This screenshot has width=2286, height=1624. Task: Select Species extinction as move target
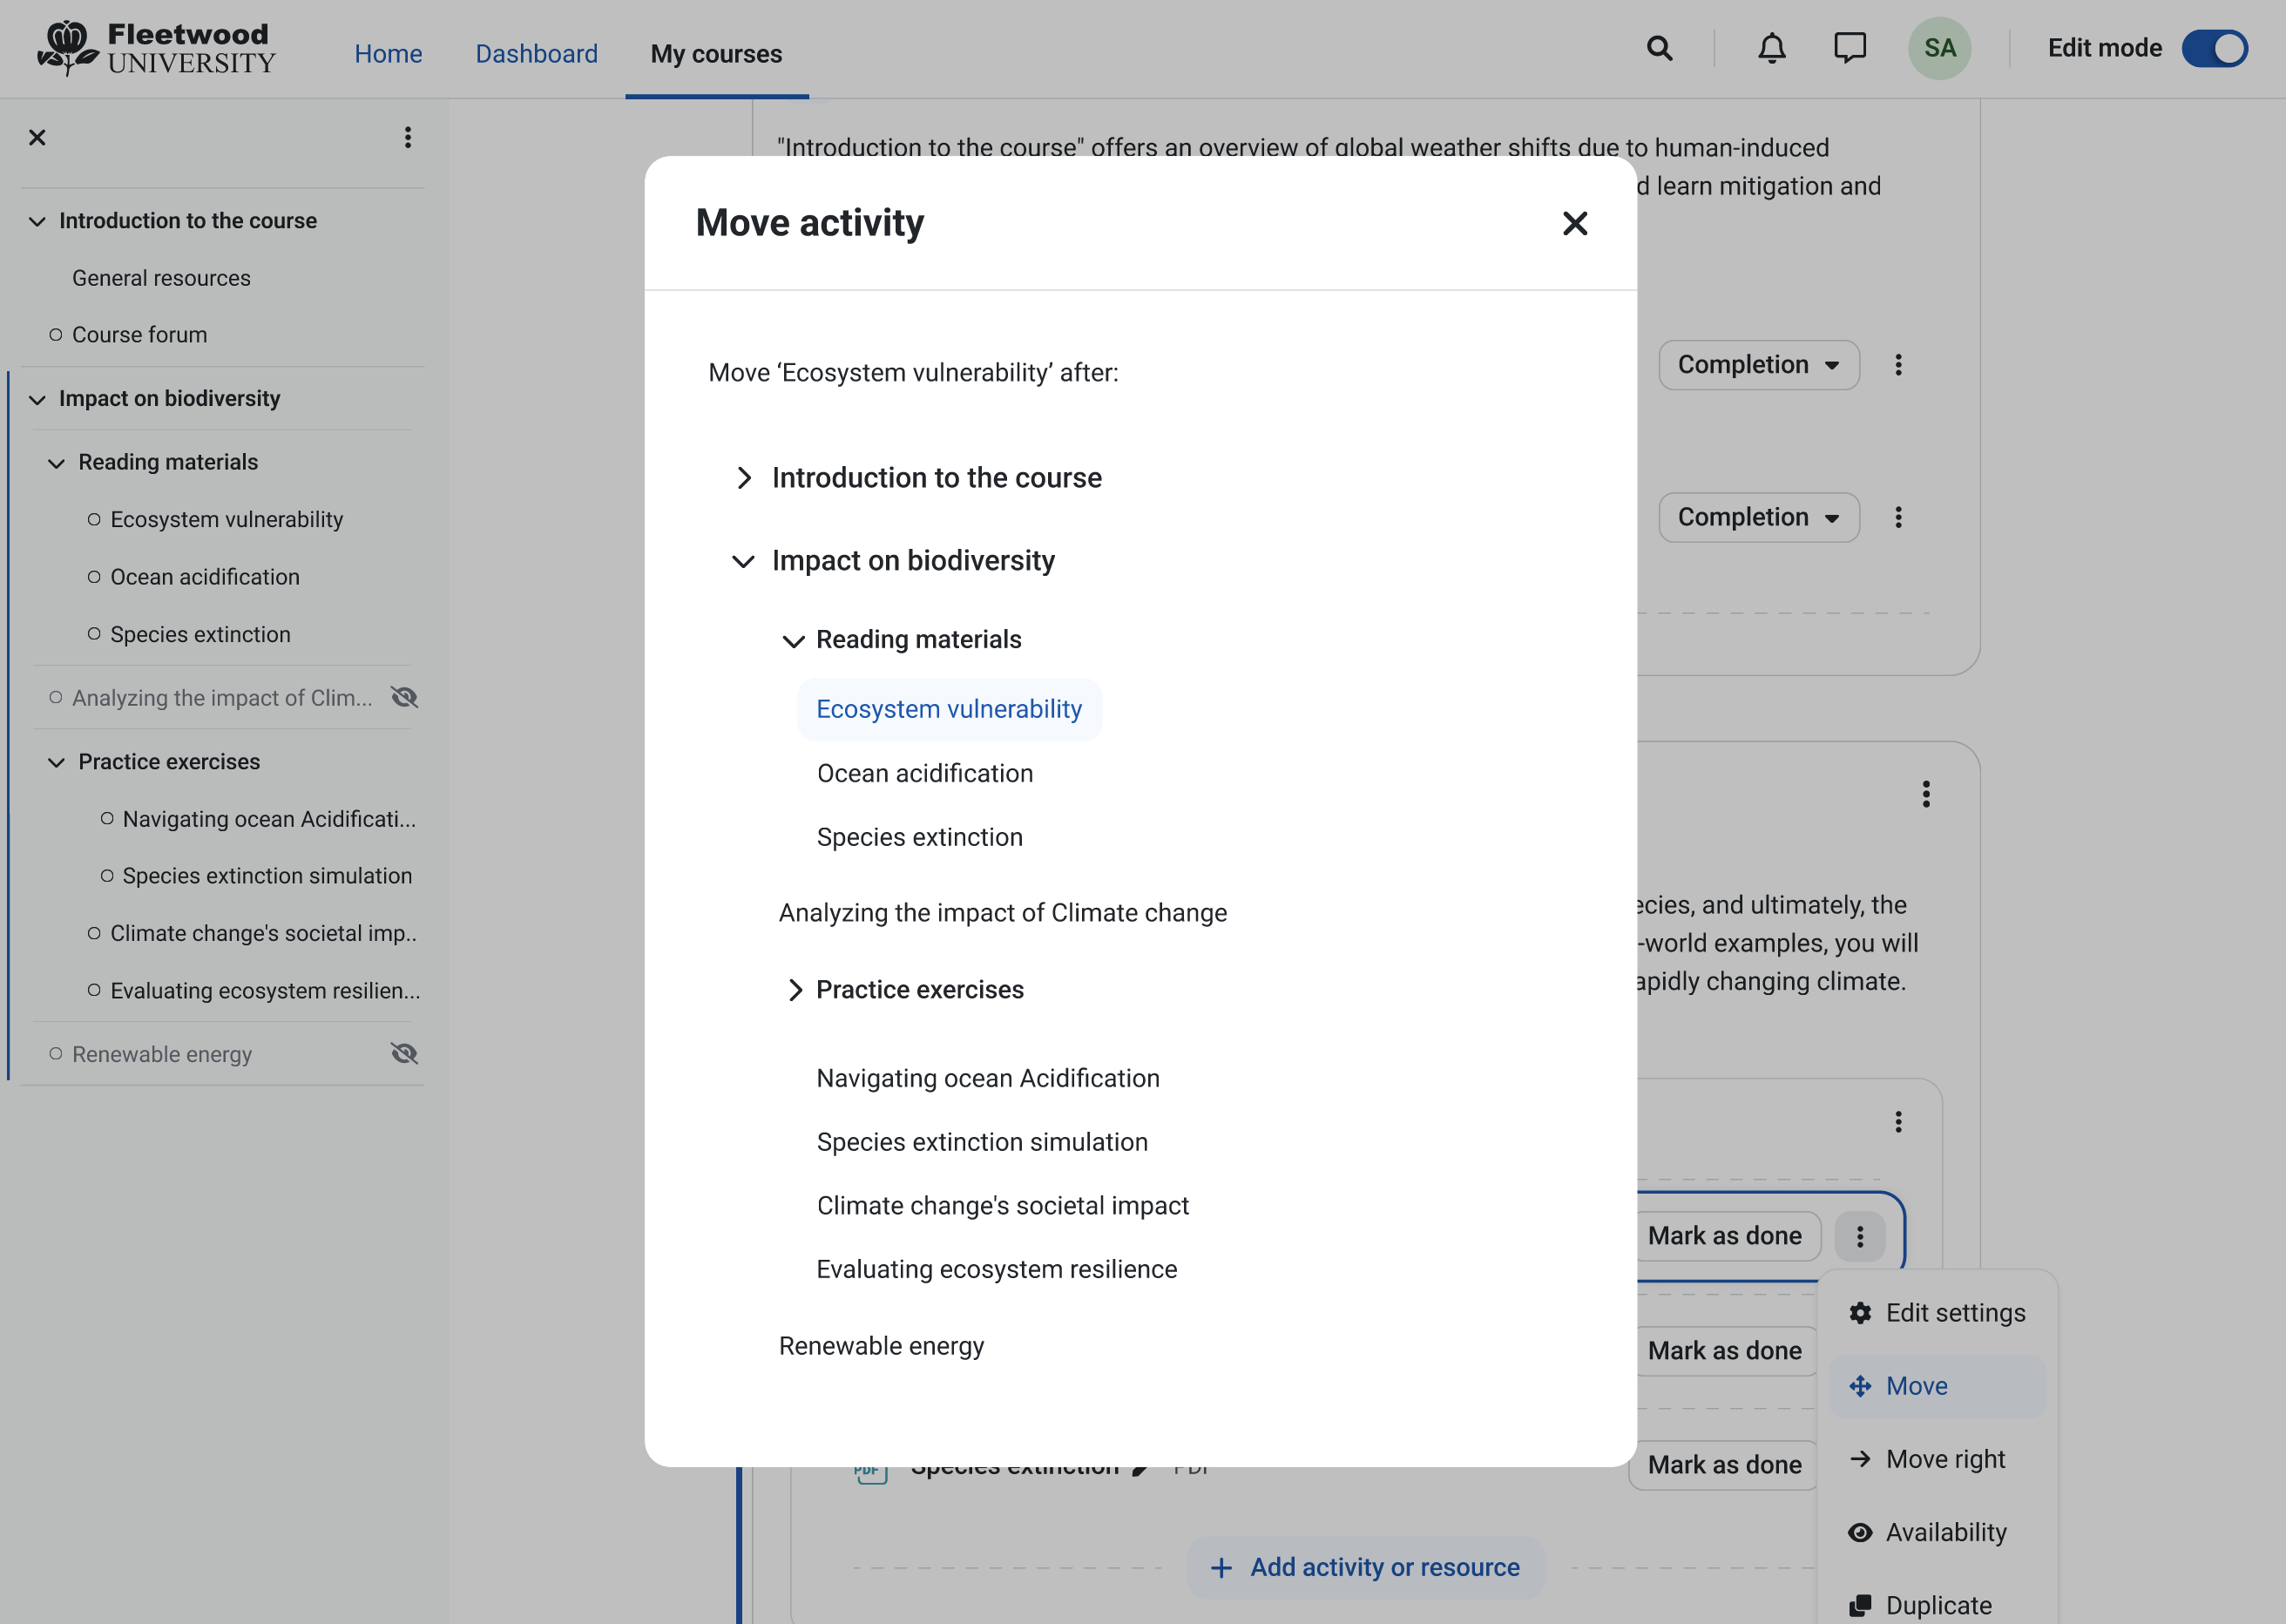pos(919,837)
